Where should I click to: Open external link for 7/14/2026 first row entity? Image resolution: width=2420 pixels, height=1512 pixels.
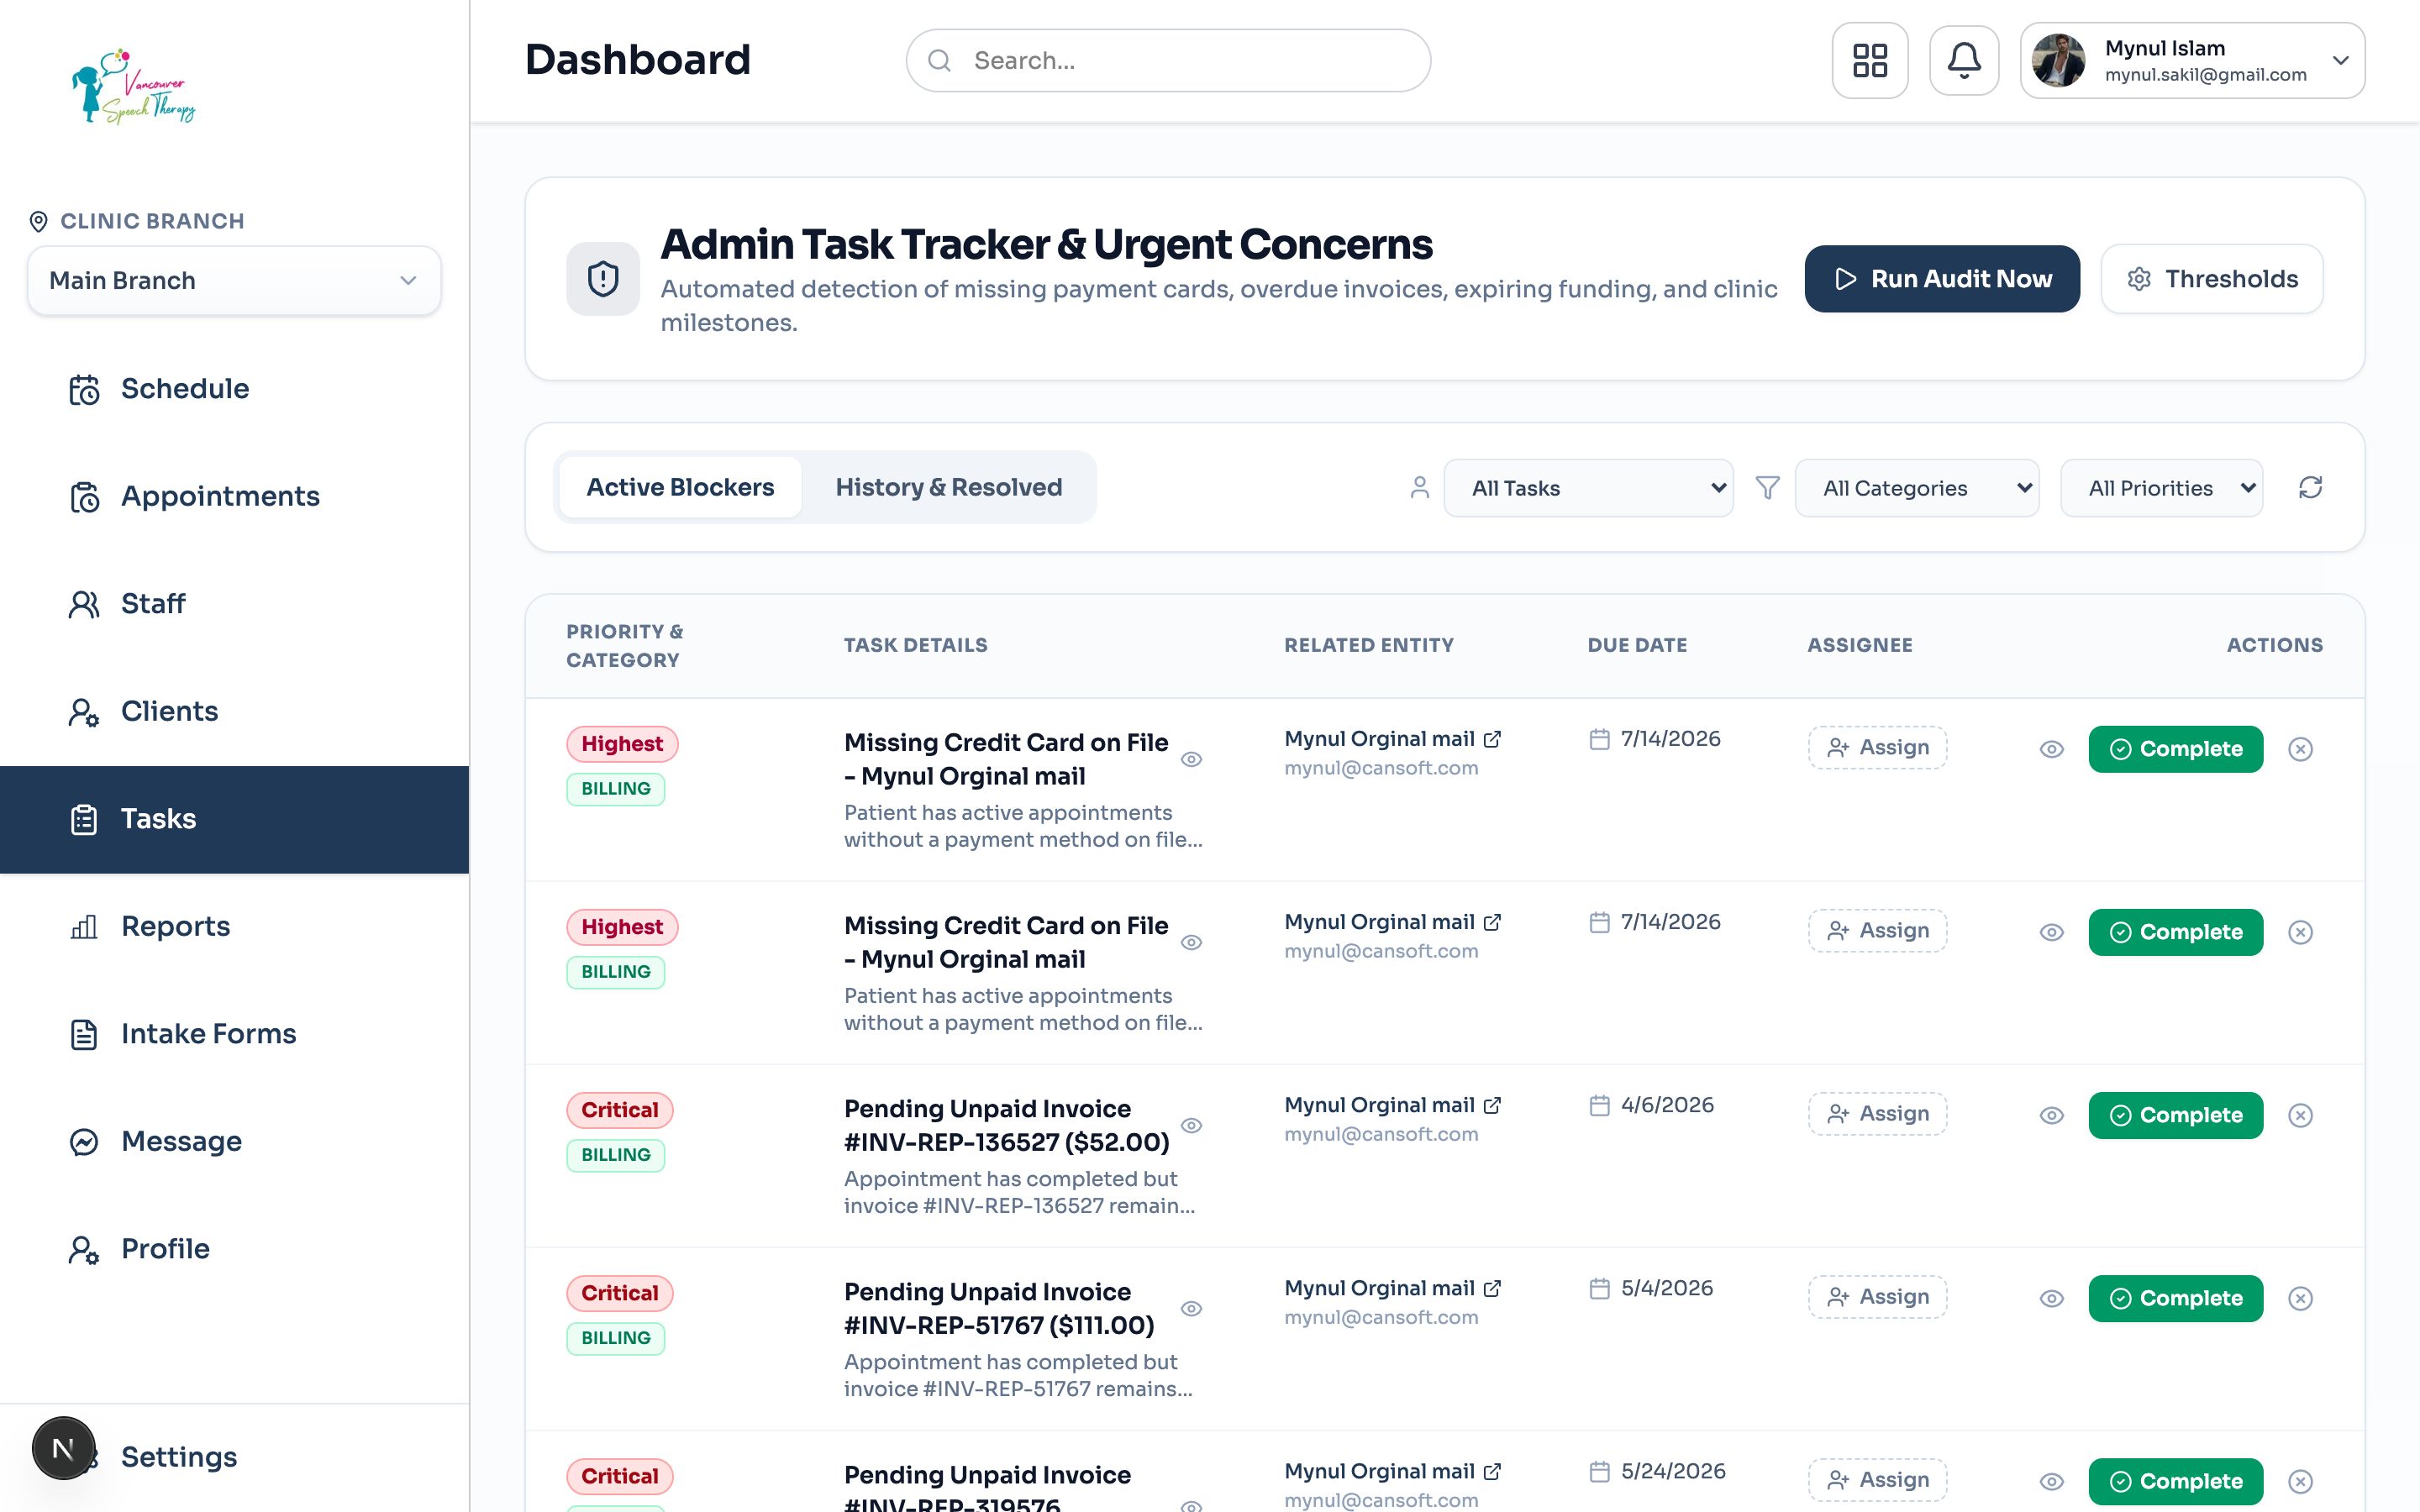point(1492,739)
